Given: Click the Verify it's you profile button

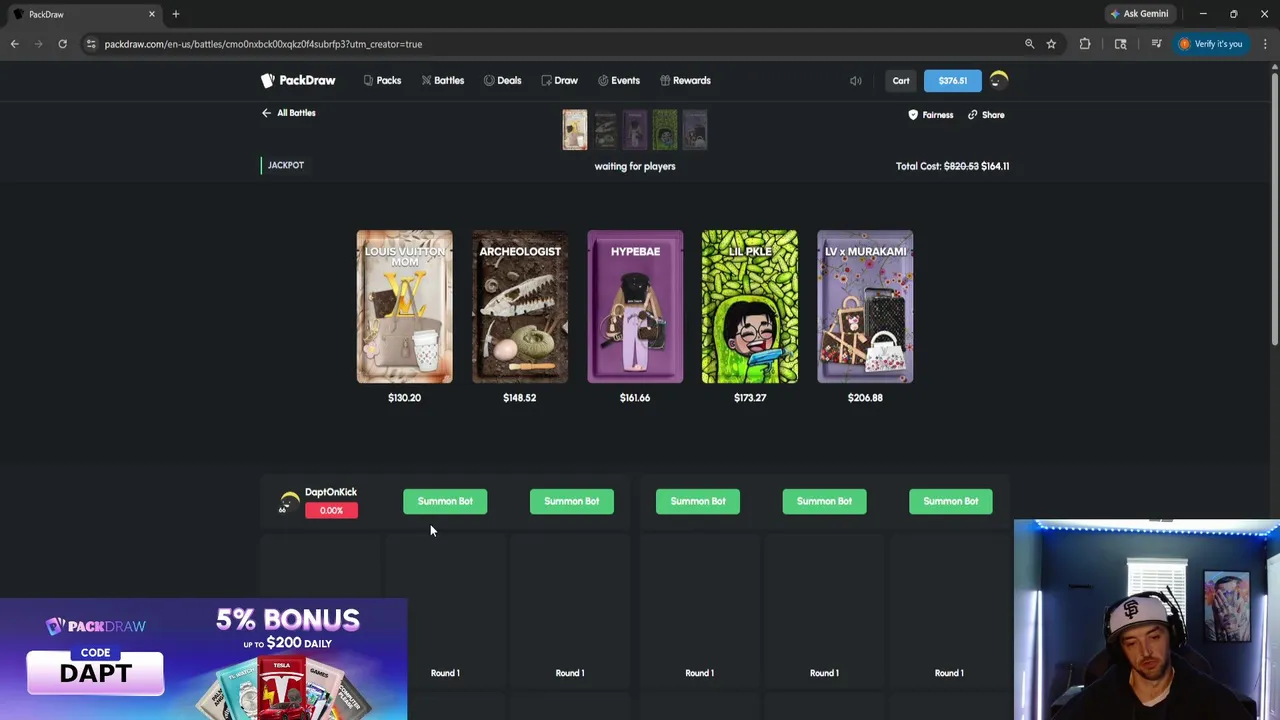Looking at the screenshot, I should tap(1210, 44).
